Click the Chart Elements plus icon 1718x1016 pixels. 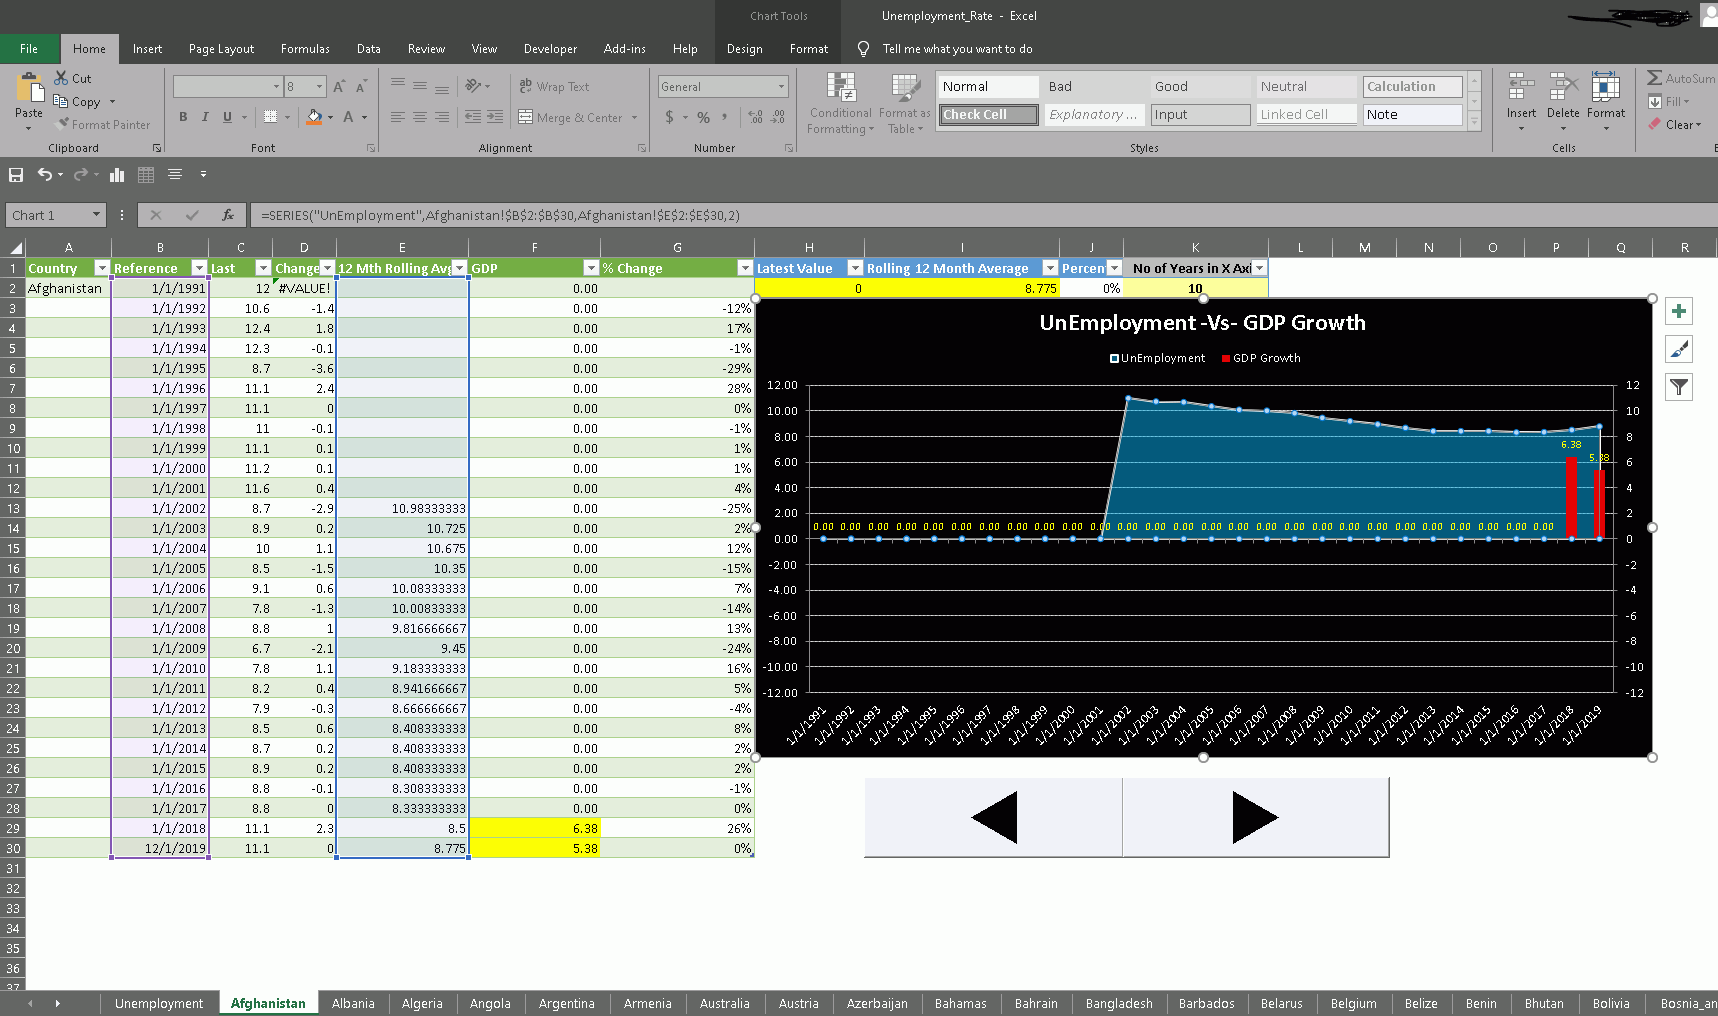[x=1678, y=311]
